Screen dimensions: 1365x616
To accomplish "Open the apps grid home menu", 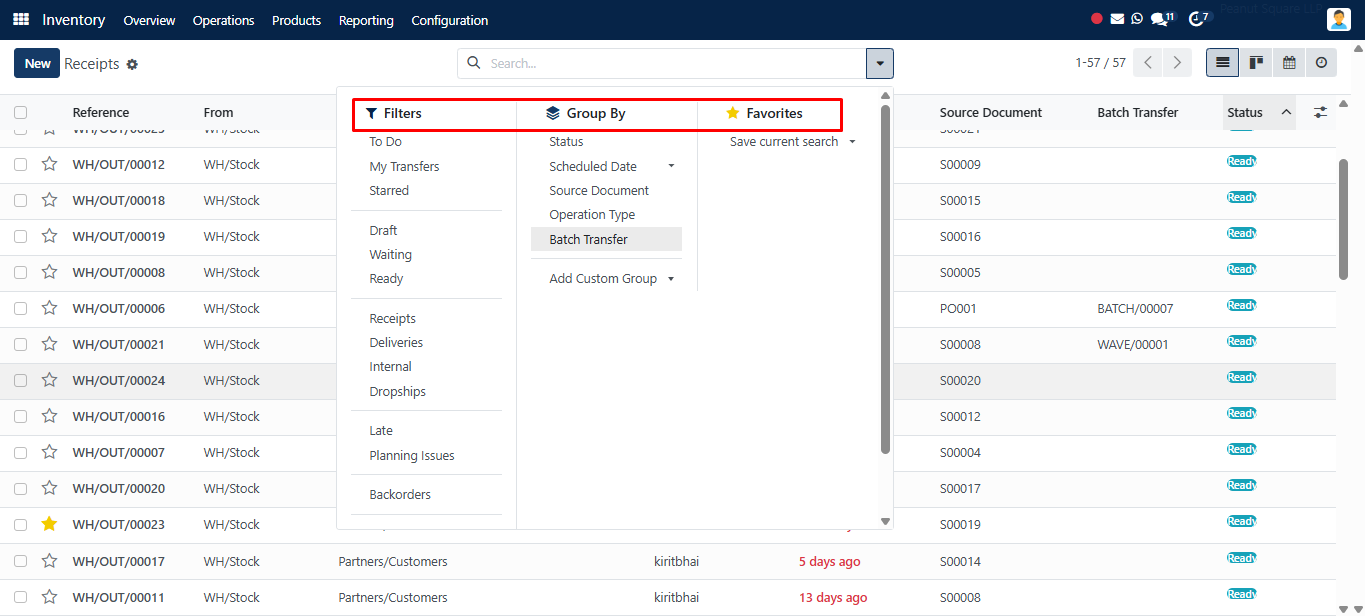I will pos(21,19).
